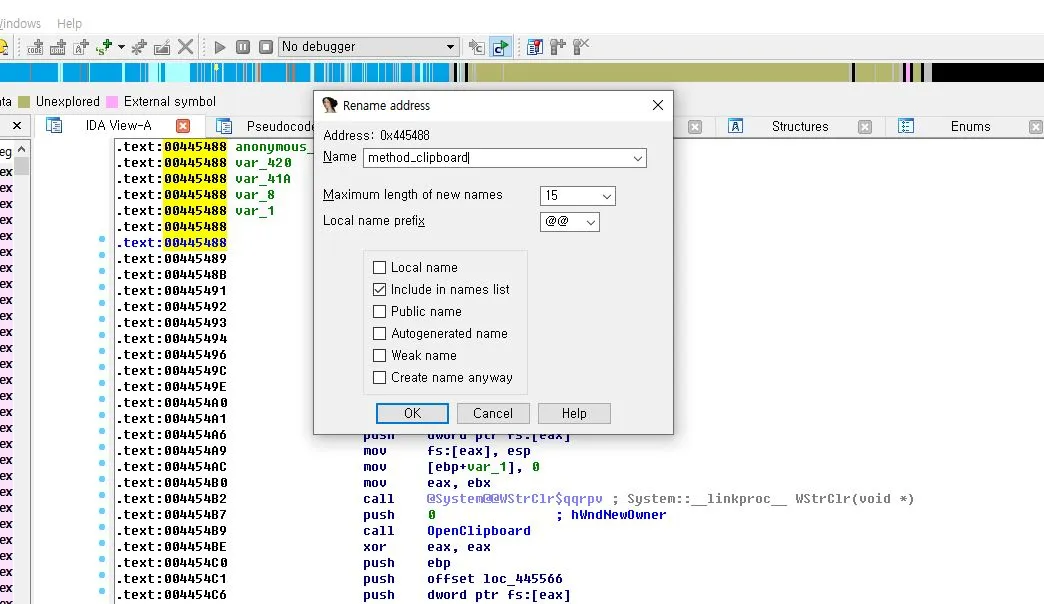
Task: Click breakpoint dot at .text:004454B9
Action: pos(102,527)
